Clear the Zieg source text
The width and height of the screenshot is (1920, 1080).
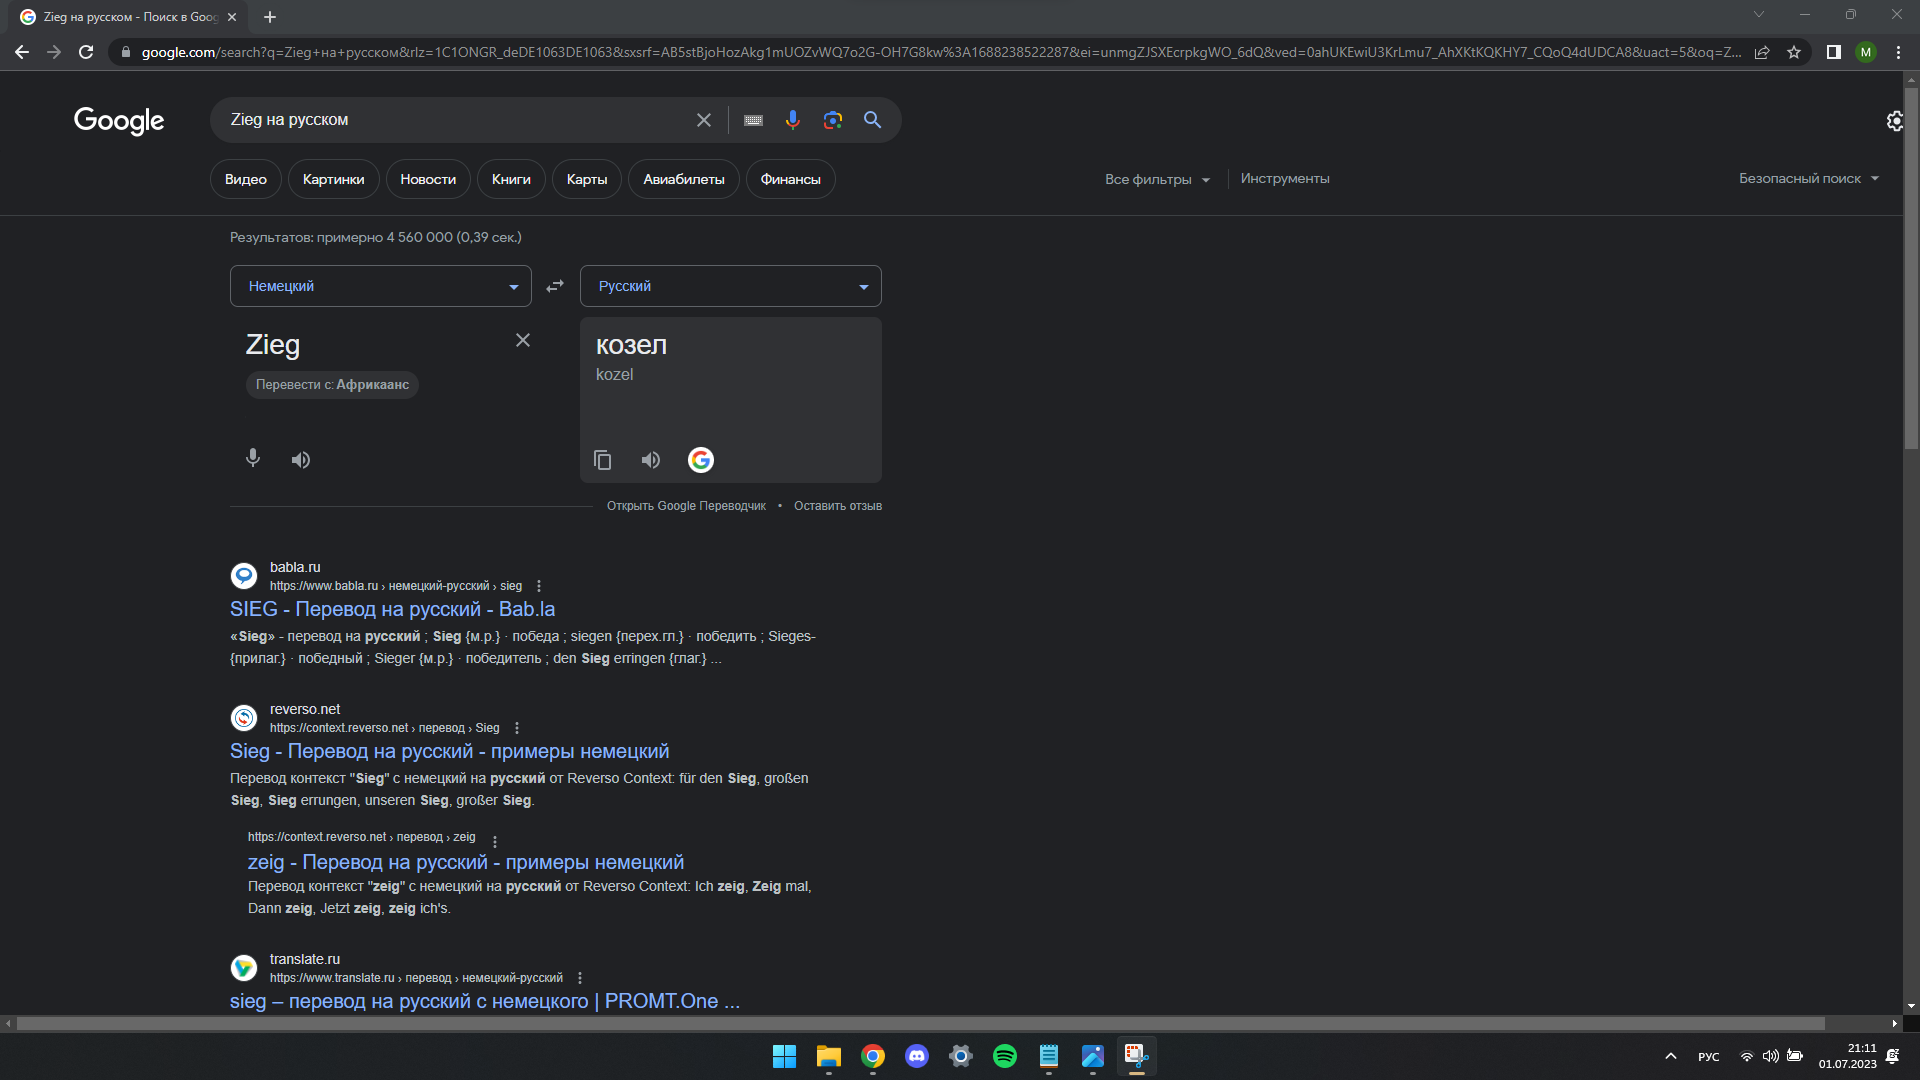[523, 340]
